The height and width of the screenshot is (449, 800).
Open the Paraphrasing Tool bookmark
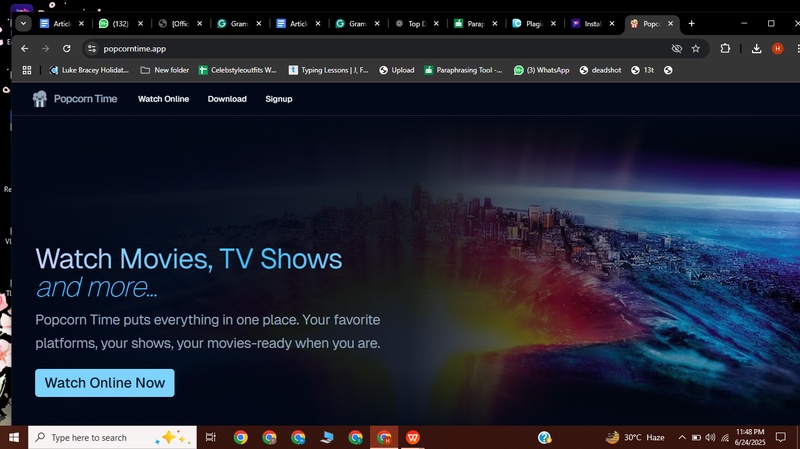pos(463,70)
